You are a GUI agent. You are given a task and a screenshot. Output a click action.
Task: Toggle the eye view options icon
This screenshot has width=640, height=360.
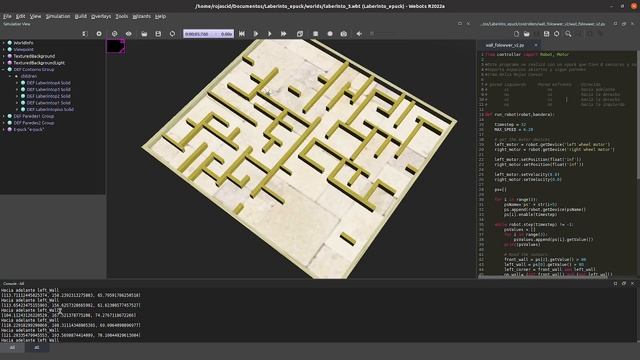click(x=129, y=34)
